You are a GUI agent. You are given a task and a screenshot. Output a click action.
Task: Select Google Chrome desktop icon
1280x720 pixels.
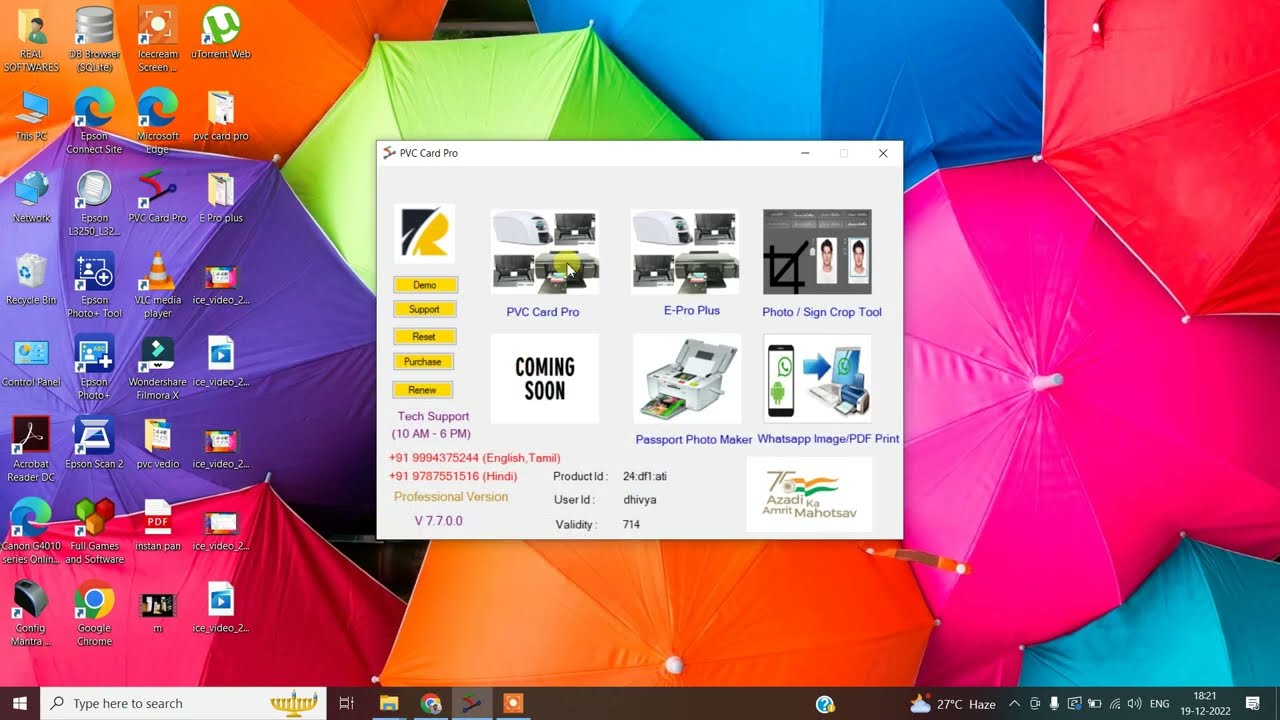[x=94, y=614]
